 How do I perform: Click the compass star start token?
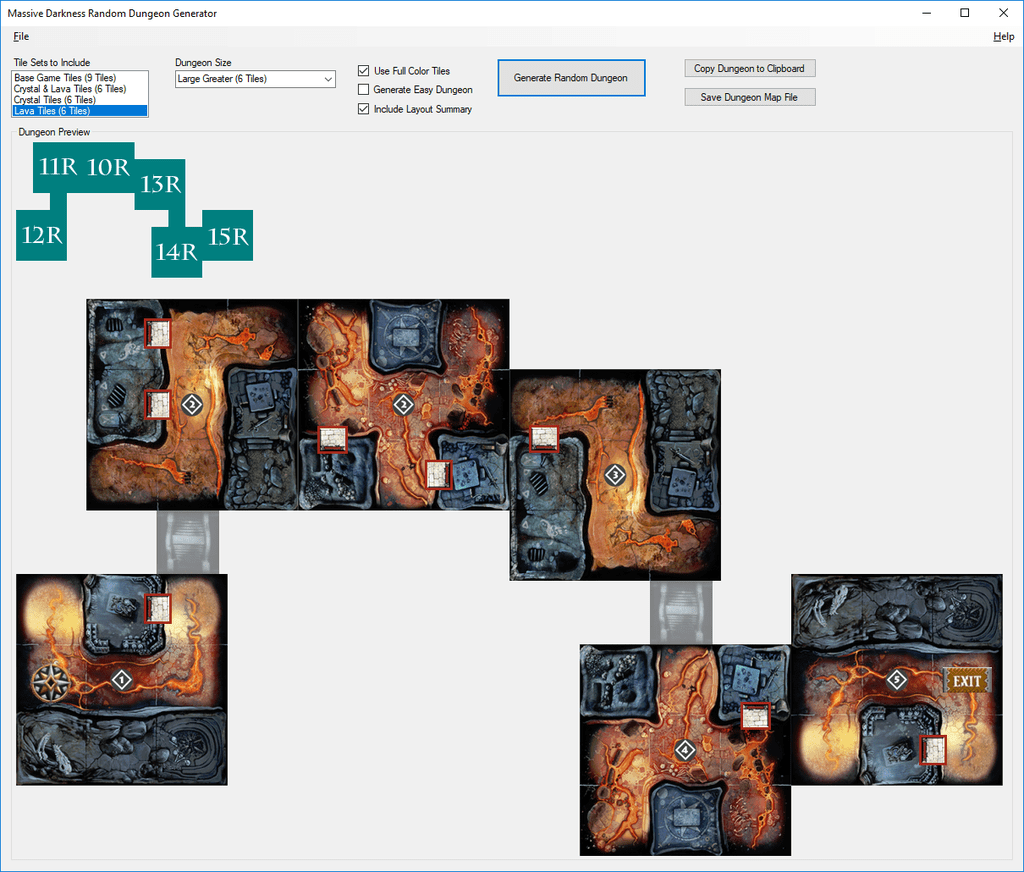coord(51,682)
